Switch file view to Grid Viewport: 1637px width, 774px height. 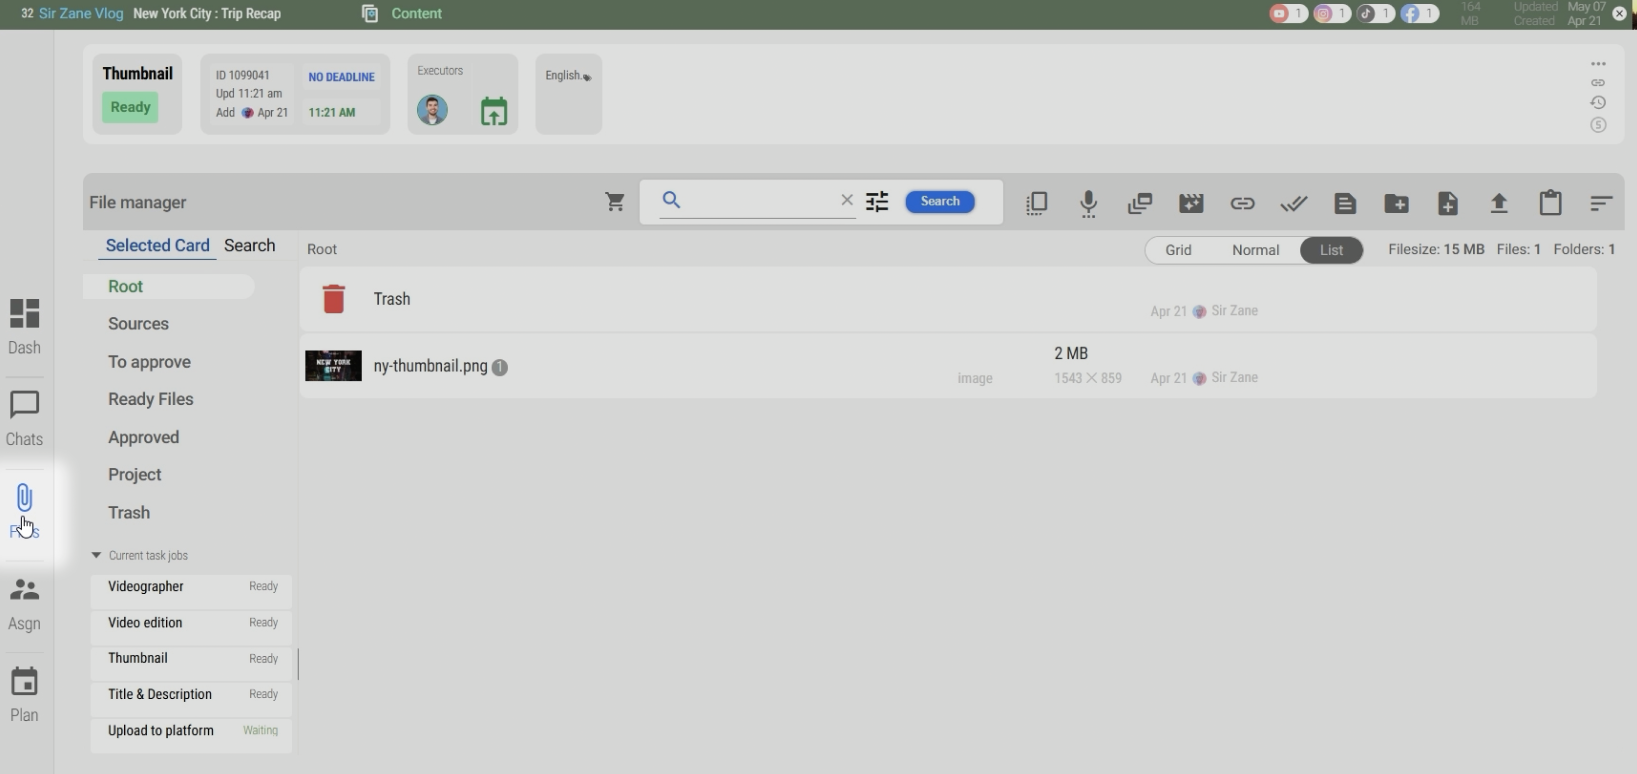[1178, 250]
